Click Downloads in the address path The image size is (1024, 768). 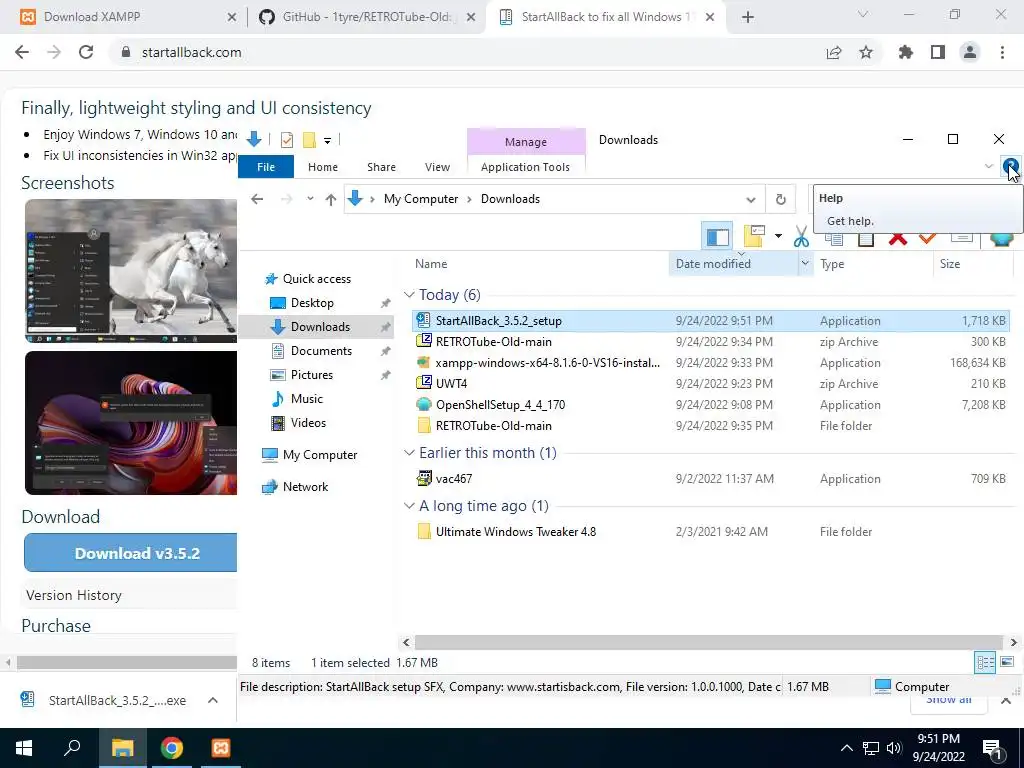pyautogui.click(x=510, y=199)
